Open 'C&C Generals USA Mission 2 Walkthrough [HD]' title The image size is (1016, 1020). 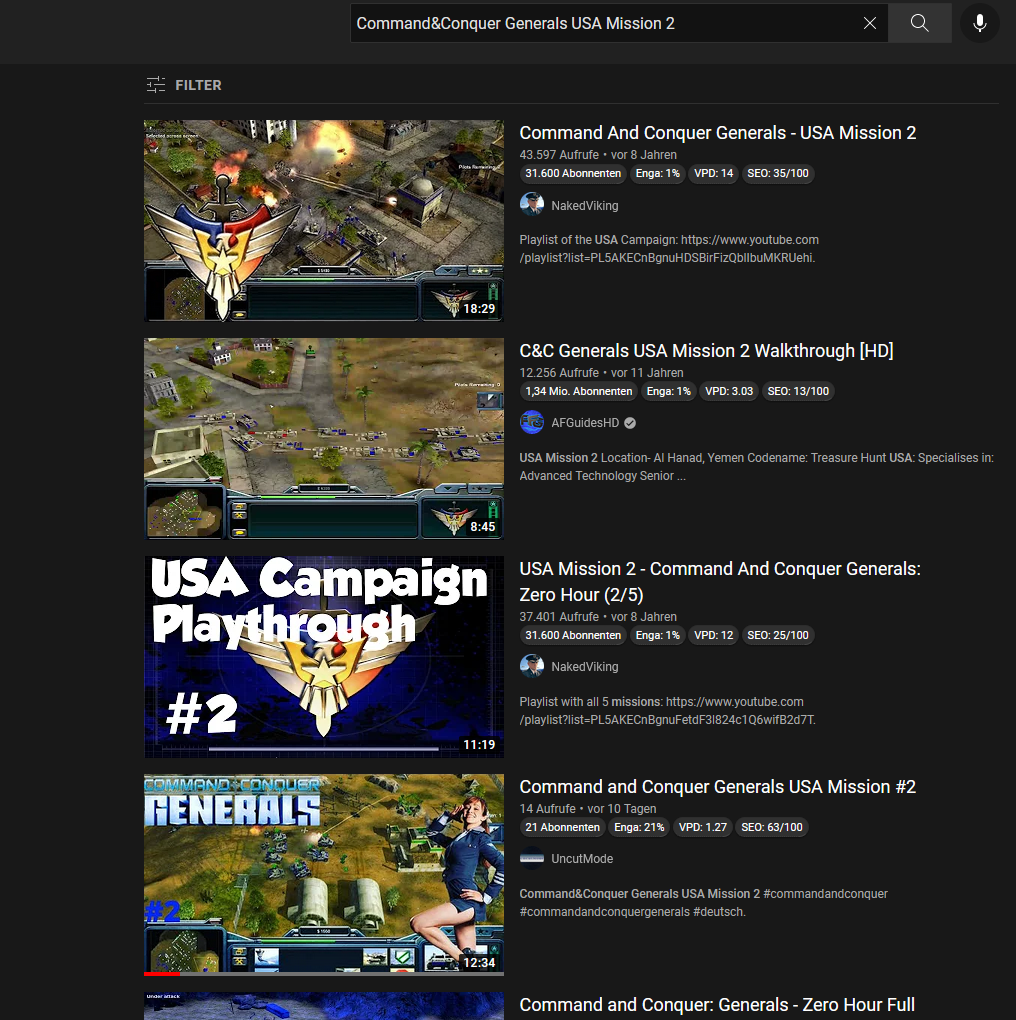pyautogui.click(x=706, y=351)
